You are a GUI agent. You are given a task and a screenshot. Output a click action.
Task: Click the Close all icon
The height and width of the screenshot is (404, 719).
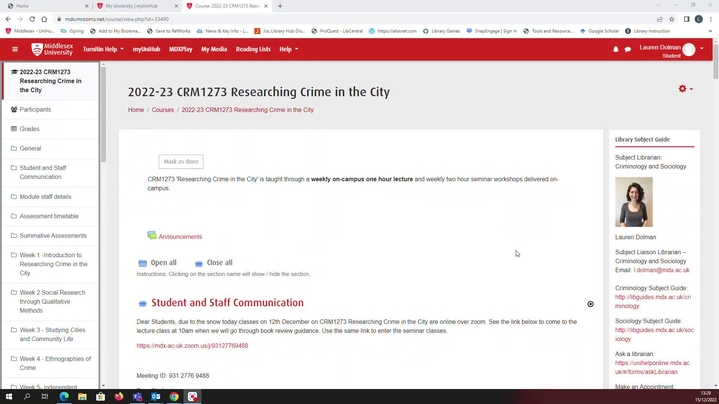click(x=199, y=263)
